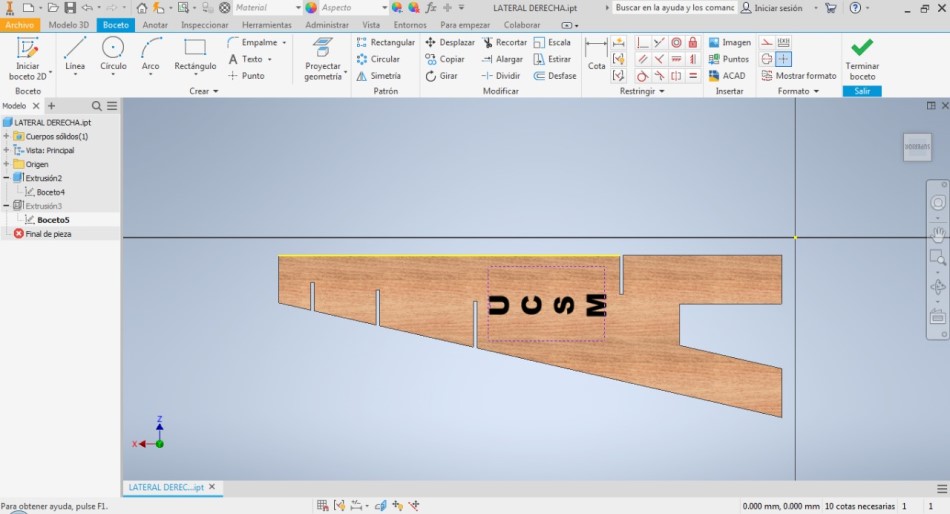
Task: Add a Cota dimension
Action: coord(596,54)
